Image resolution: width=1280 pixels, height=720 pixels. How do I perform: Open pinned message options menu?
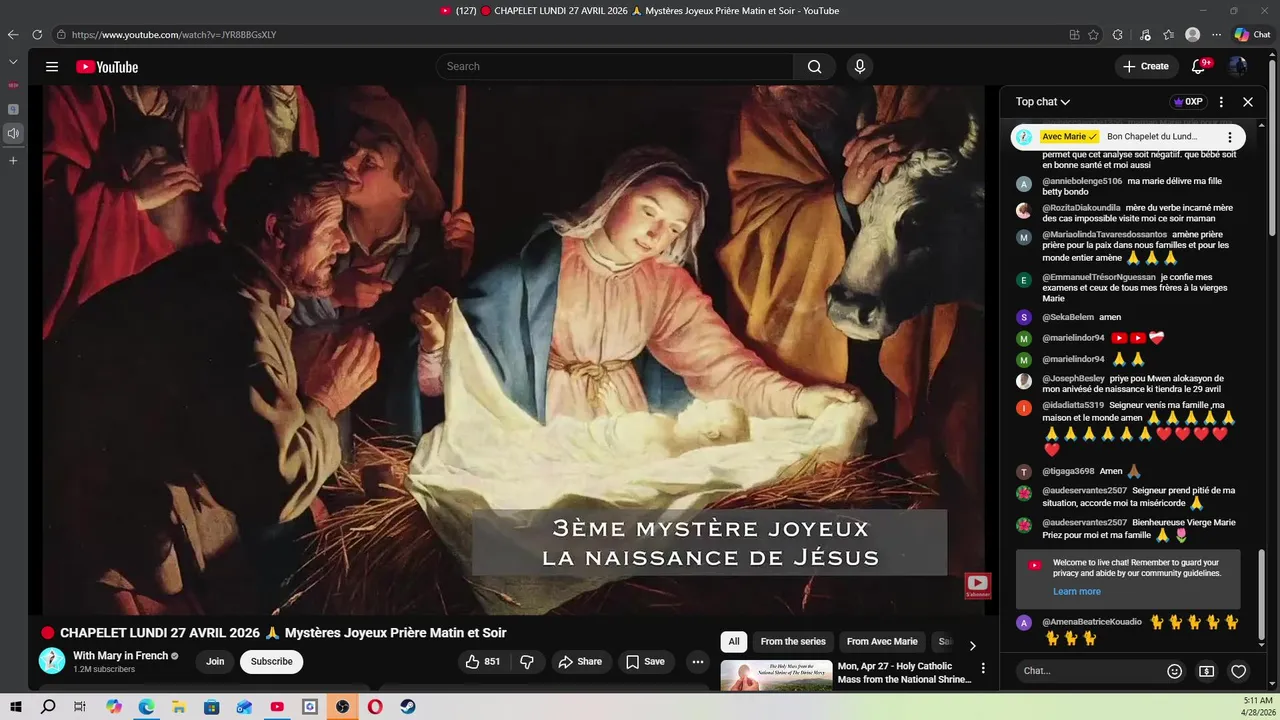[1230, 137]
